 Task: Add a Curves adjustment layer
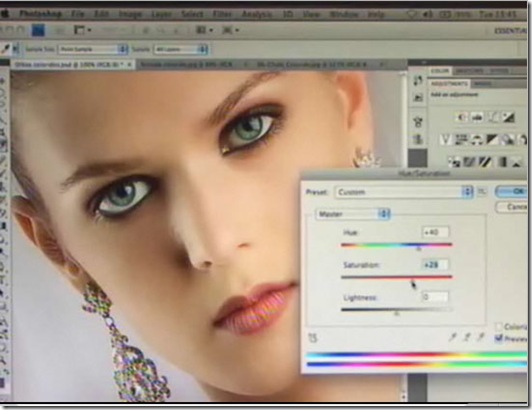[493, 117]
